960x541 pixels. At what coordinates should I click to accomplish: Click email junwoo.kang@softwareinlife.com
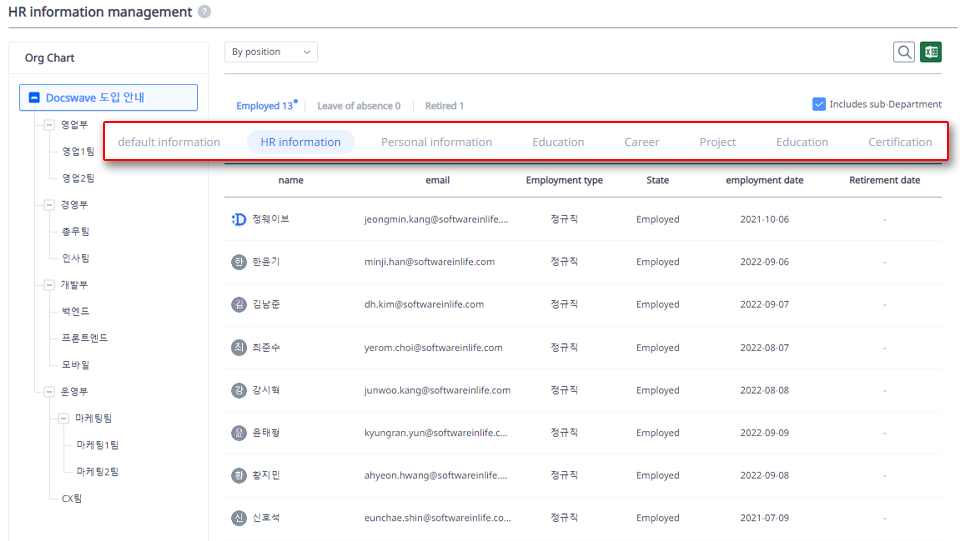tap(437, 390)
